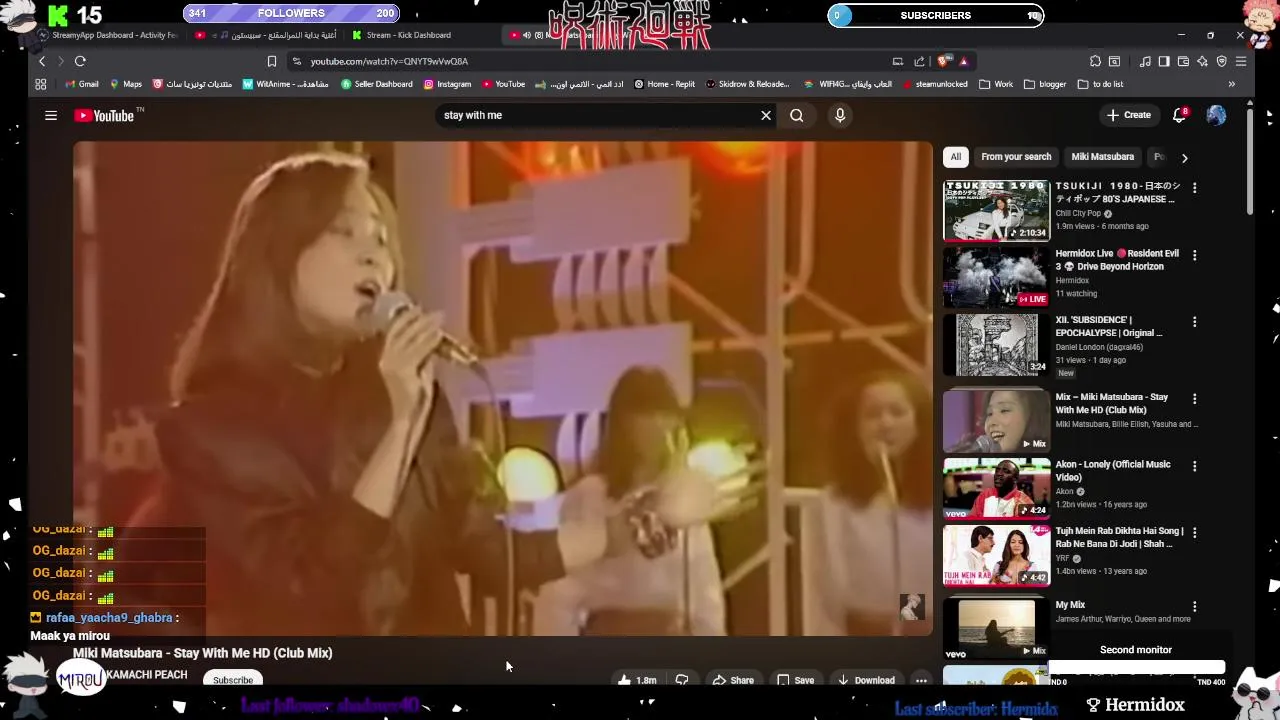1280x720 pixels.
Task: Switch to StreamyApp Dashboard tab
Action: click(x=108, y=35)
